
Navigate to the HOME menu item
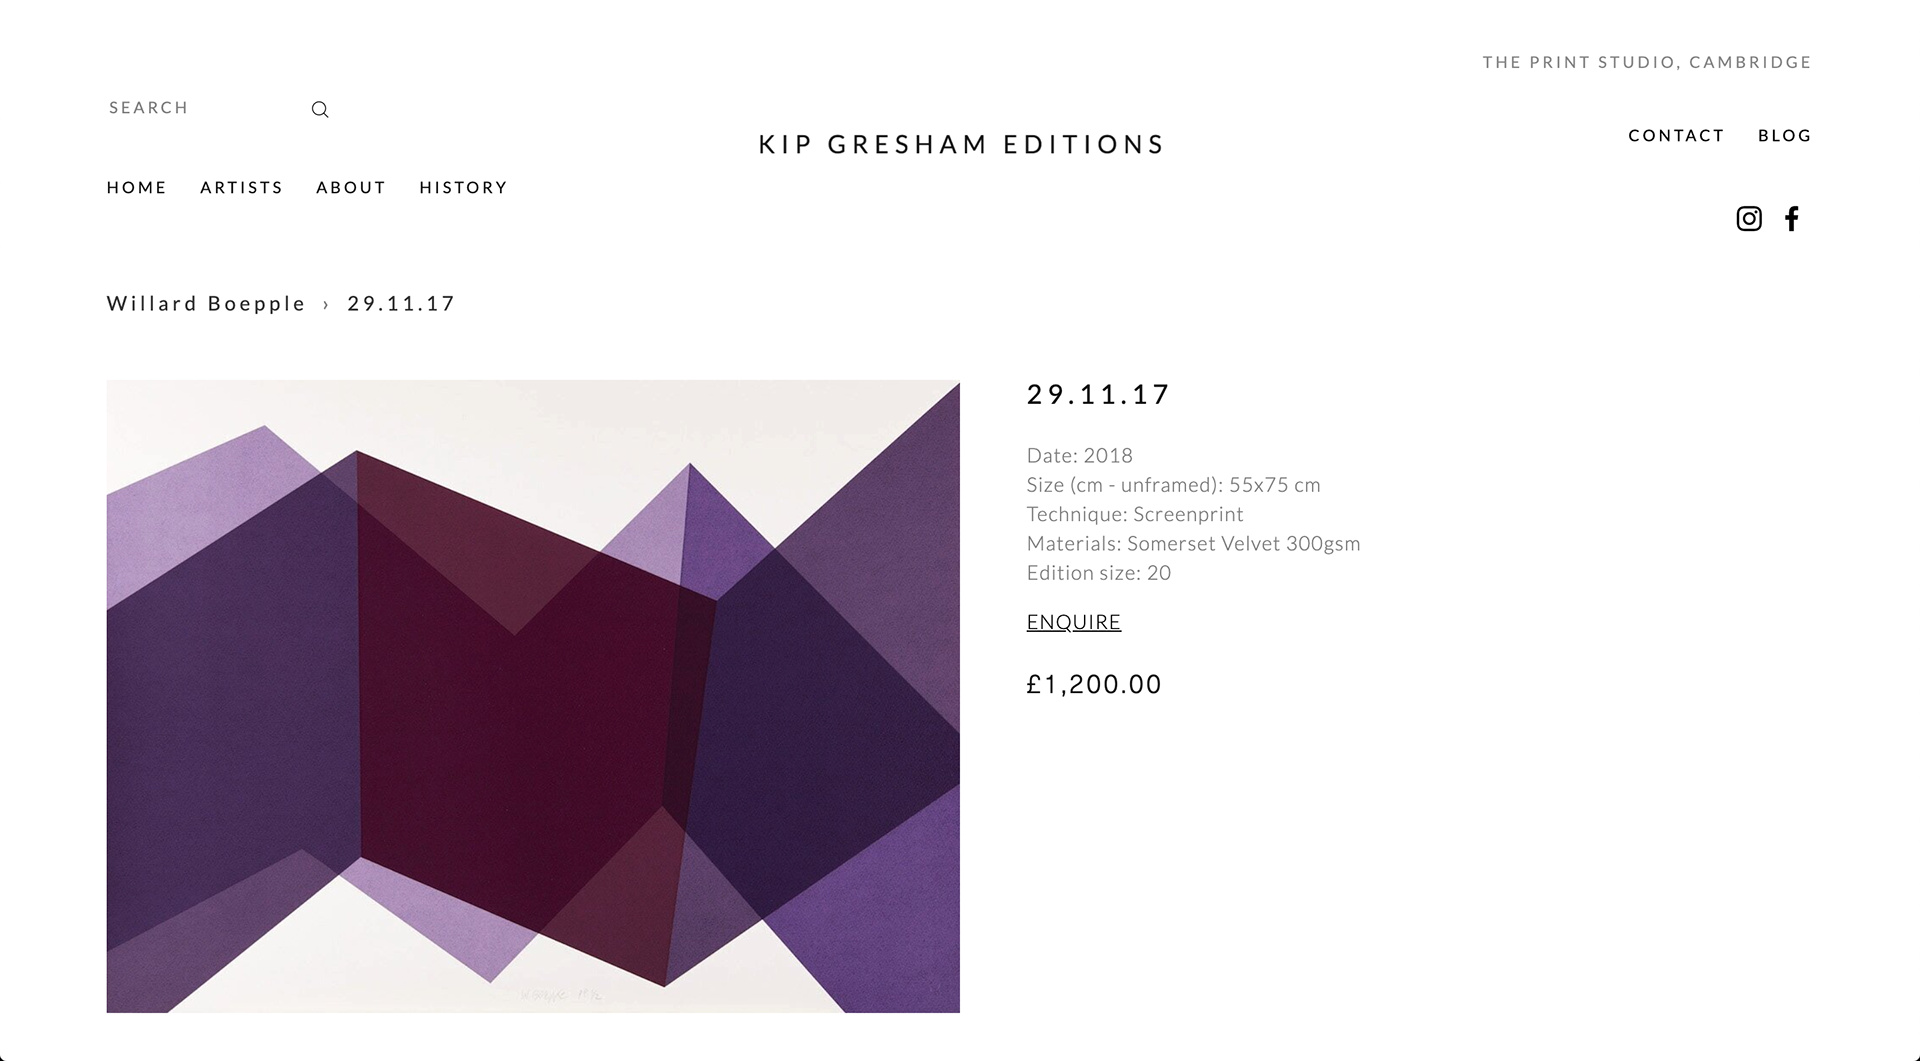pos(136,188)
